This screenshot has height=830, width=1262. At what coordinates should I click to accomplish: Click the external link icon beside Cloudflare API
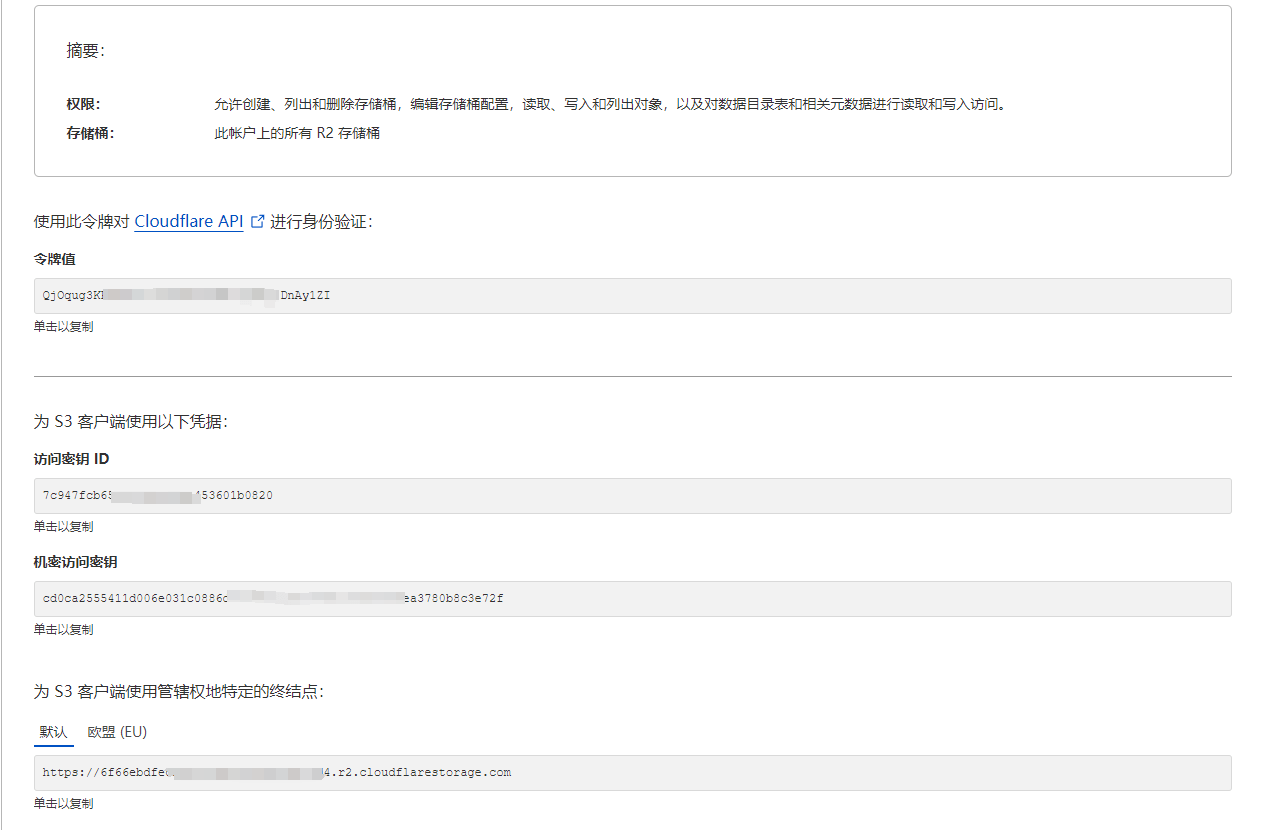click(258, 221)
